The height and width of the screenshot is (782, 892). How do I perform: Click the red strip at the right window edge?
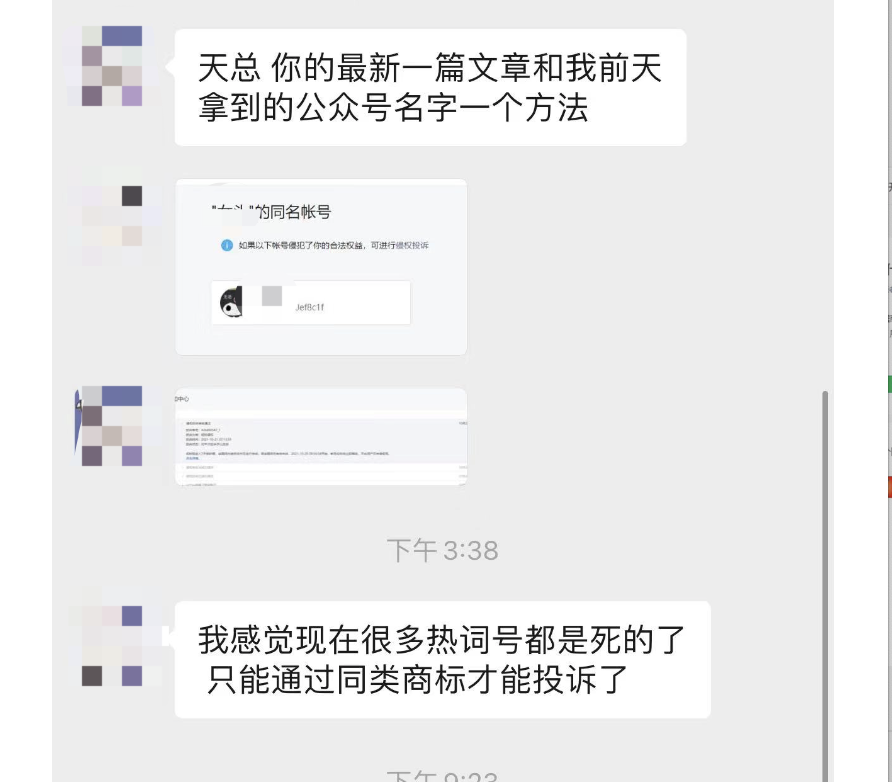[889, 487]
